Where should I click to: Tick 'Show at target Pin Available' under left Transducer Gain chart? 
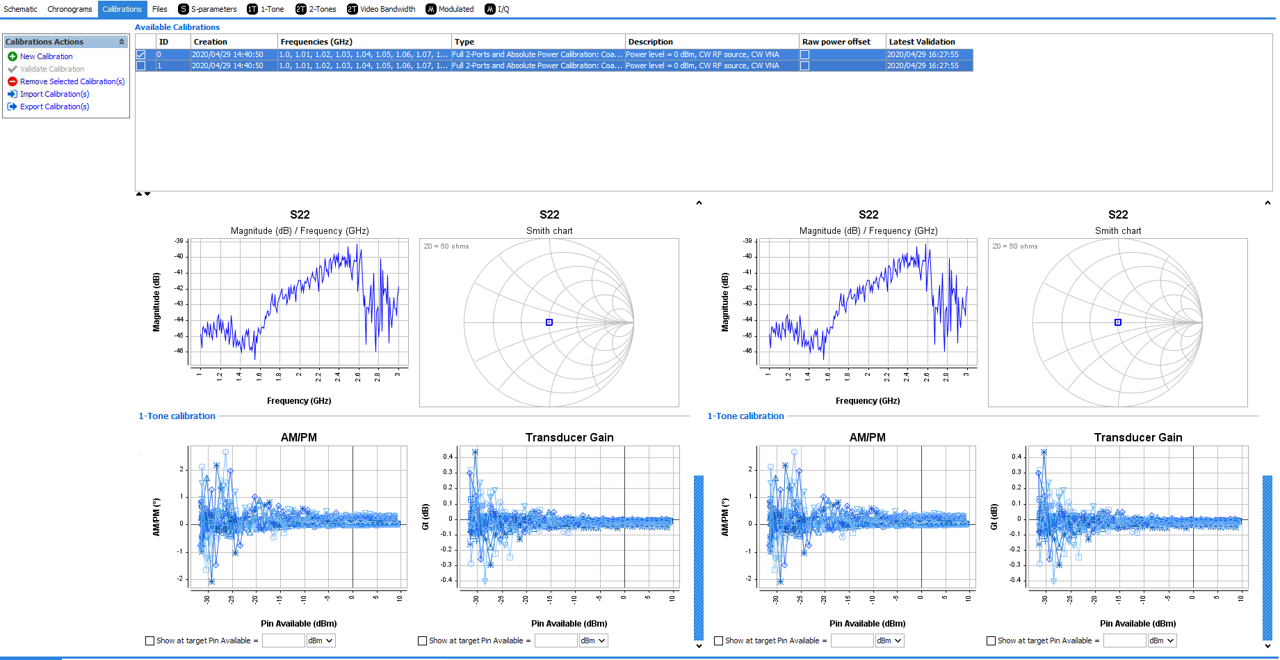pyautogui.click(x=422, y=641)
